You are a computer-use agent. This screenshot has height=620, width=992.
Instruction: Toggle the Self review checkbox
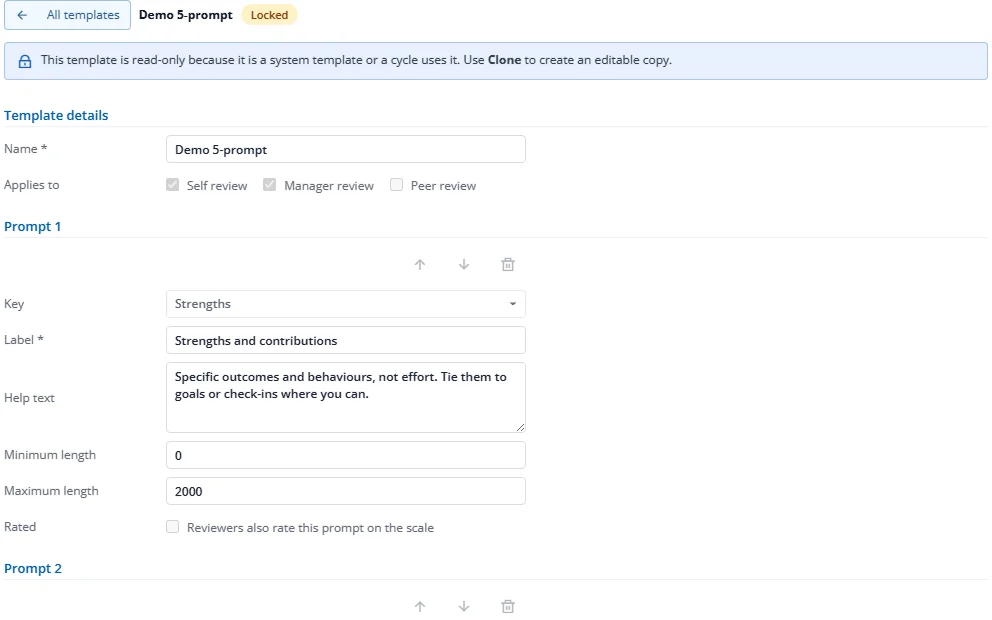click(172, 185)
